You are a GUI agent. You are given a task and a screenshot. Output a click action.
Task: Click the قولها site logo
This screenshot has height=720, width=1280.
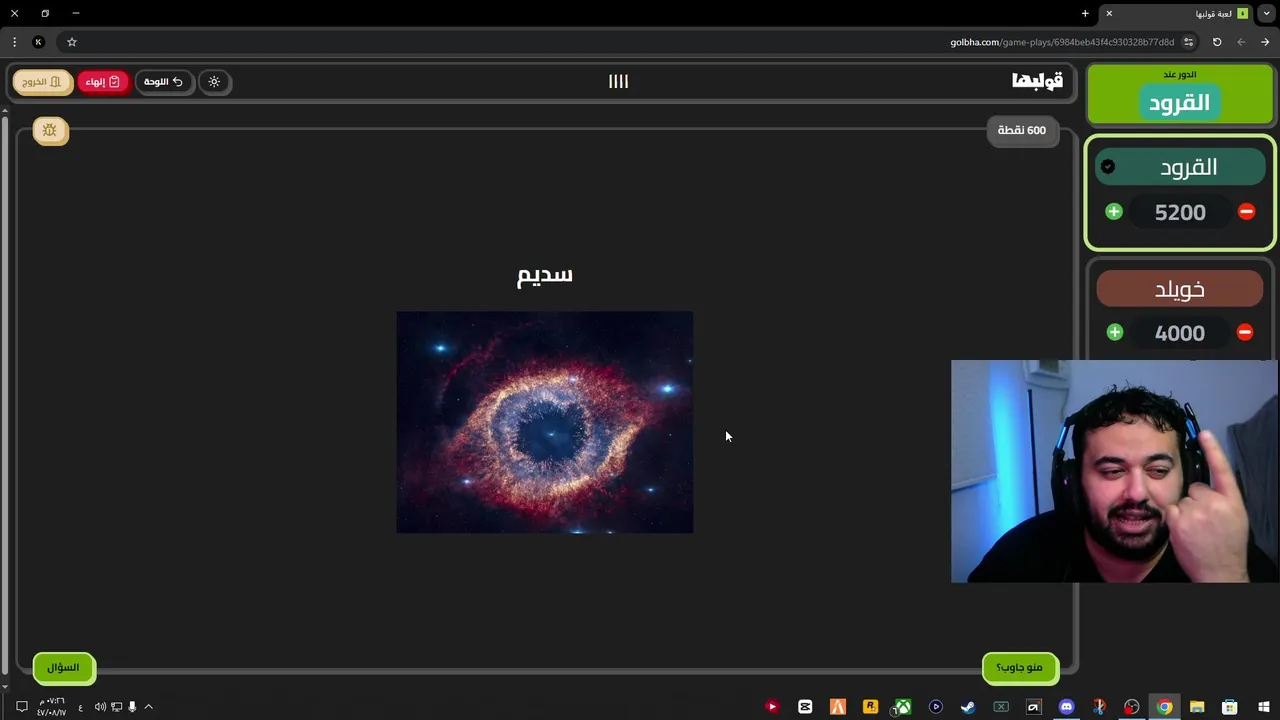[1037, 81]
